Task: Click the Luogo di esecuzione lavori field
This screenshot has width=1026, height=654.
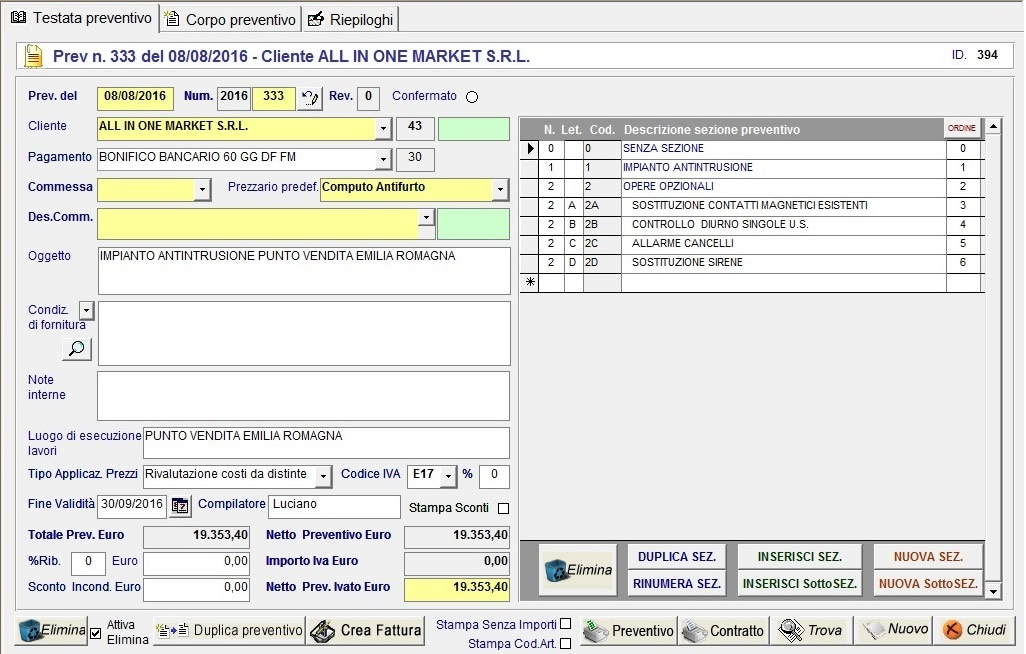Action: [326, 443]
